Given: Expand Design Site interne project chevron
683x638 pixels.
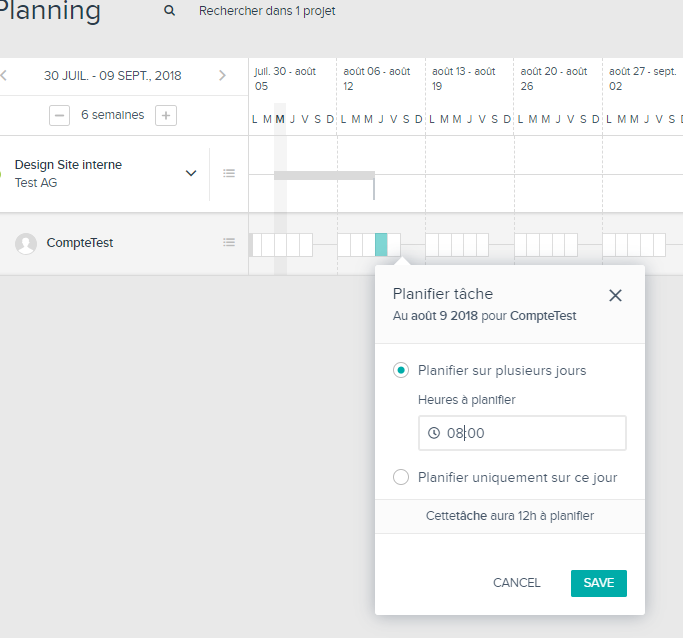Looking at the screenshot, I should click(x=191, y=173).
